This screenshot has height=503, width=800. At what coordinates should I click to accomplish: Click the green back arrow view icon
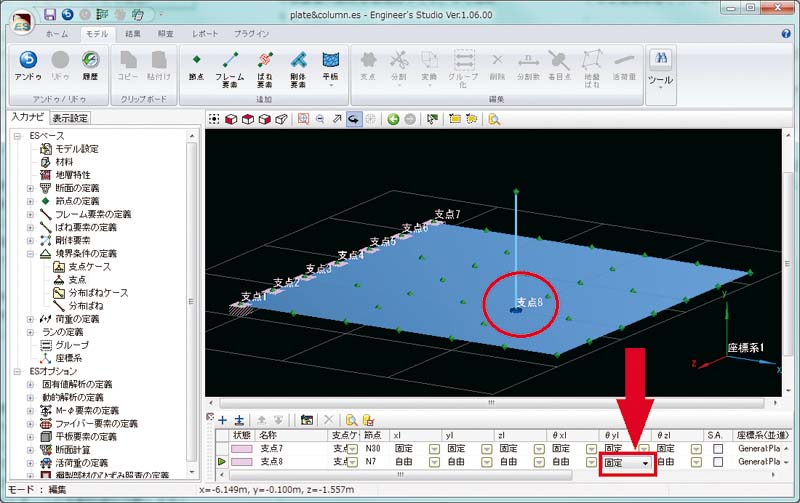393,119
